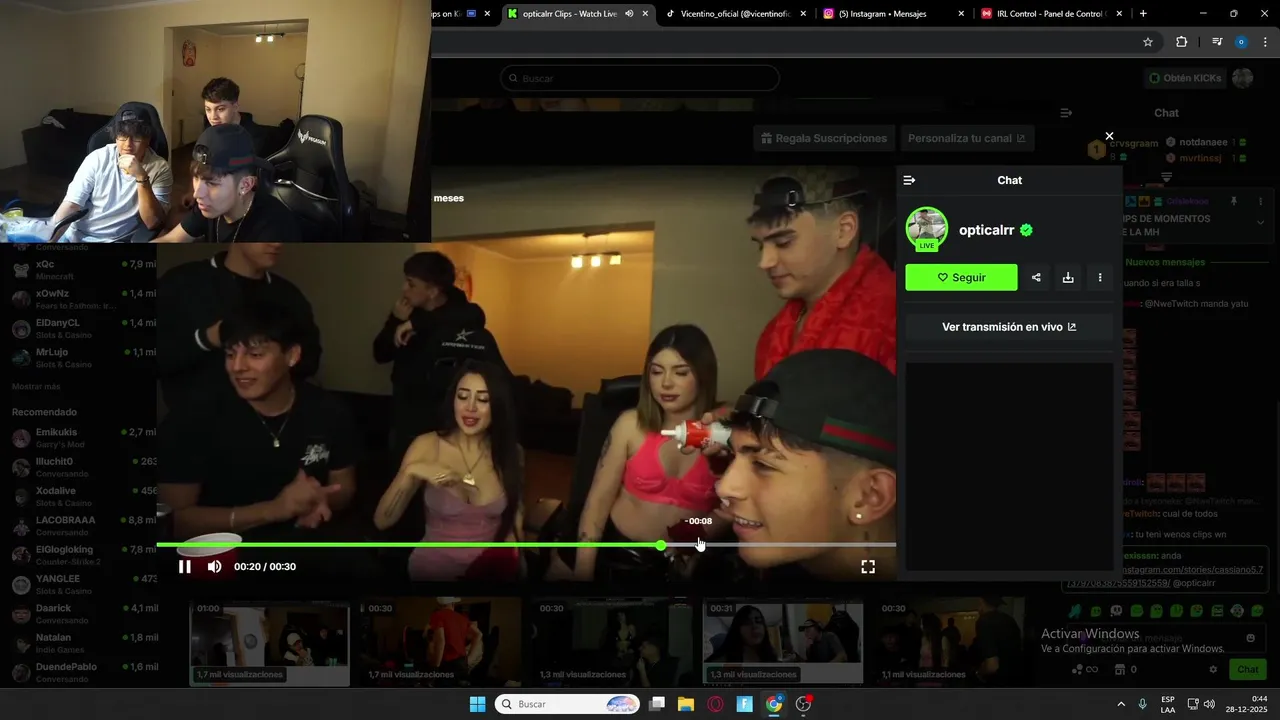The image size is (1280, 720).
Task: Open the Emikukis recommended channel
Action: coord(78,437)
